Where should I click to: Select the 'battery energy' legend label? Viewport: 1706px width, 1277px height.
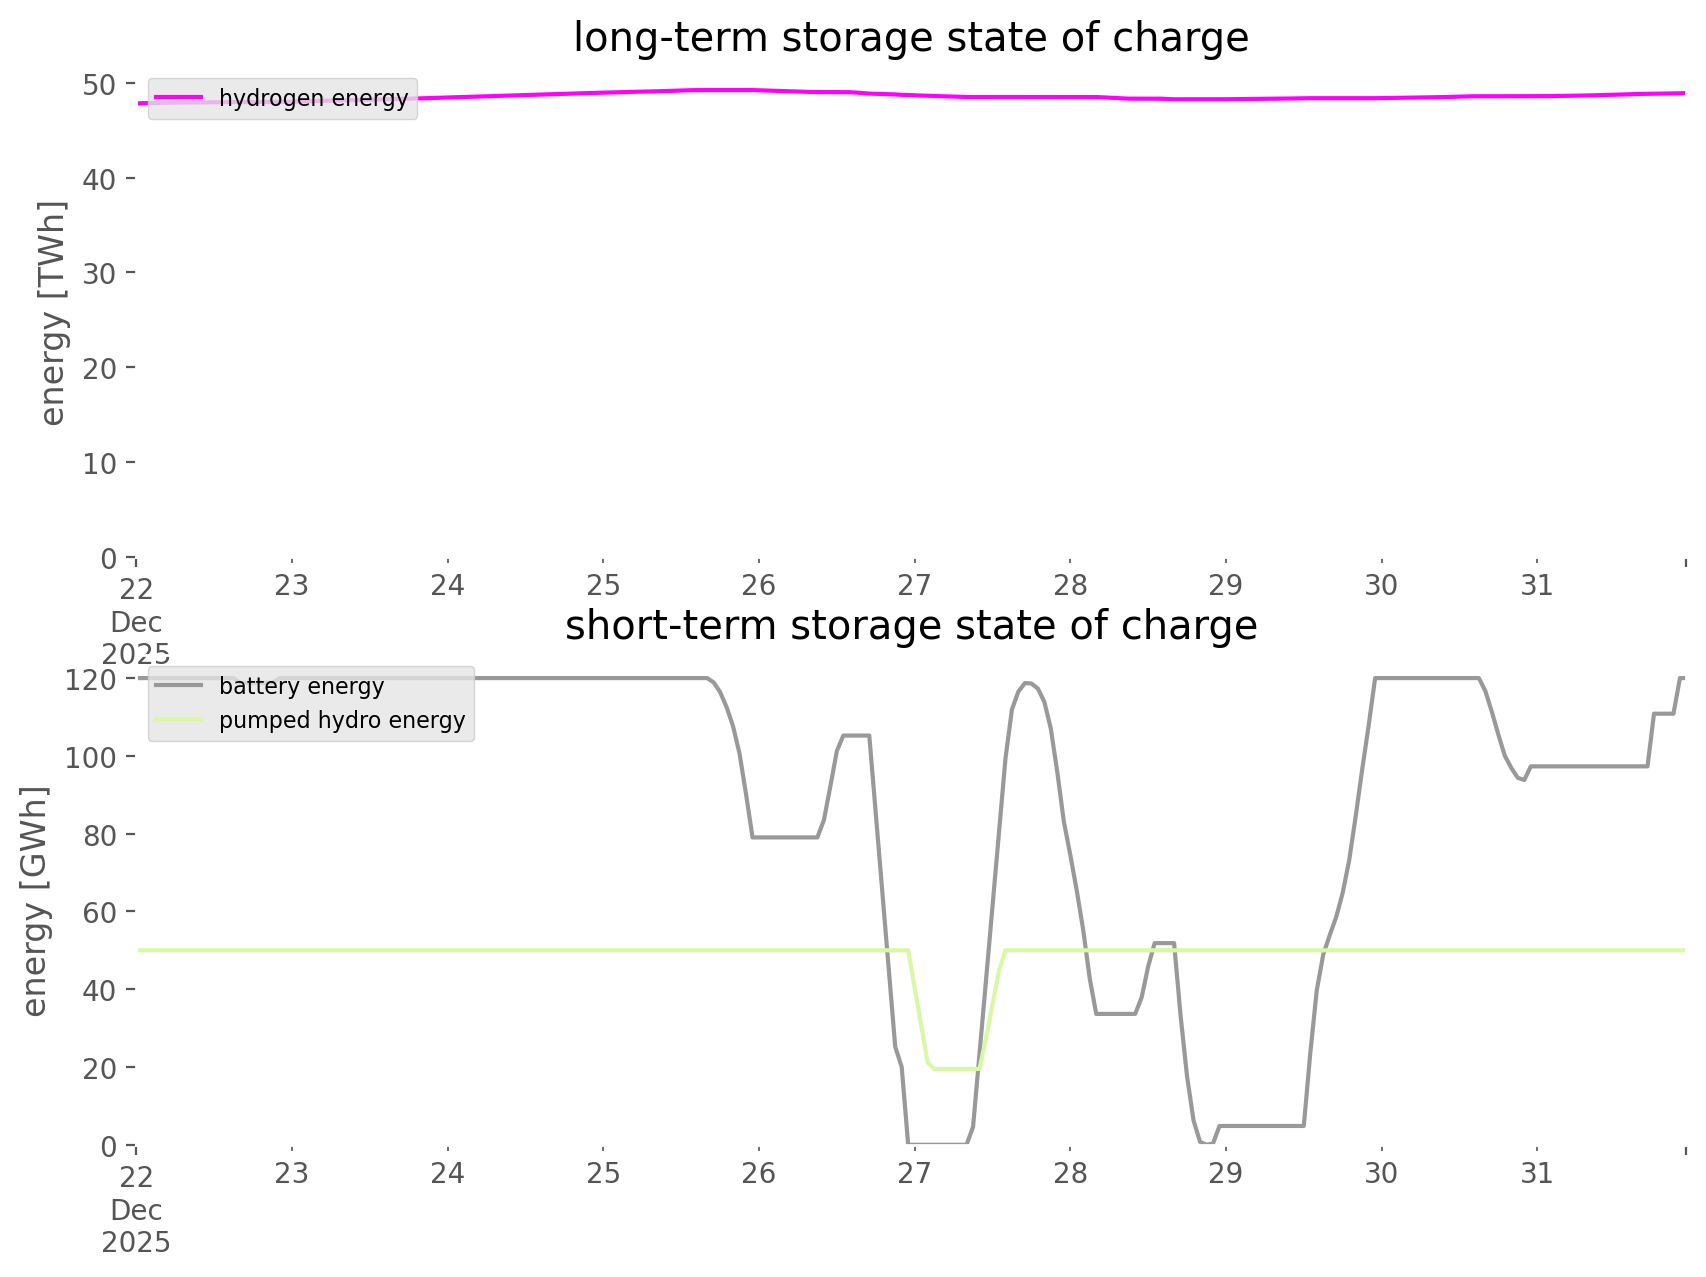click(301, 686)
